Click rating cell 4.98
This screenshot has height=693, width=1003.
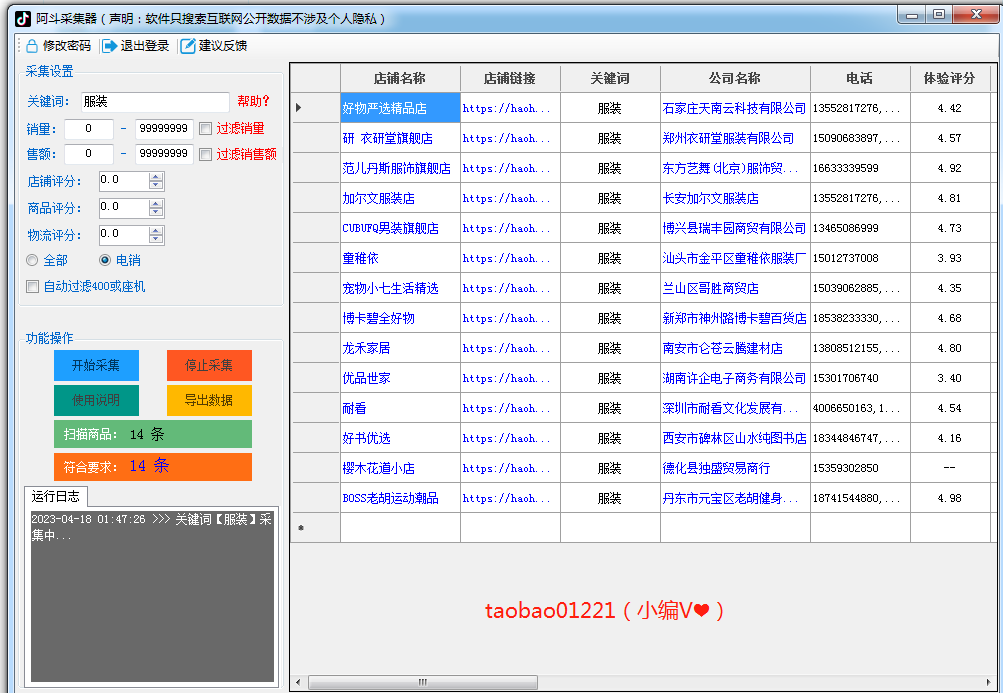click(x=950, y=498)
